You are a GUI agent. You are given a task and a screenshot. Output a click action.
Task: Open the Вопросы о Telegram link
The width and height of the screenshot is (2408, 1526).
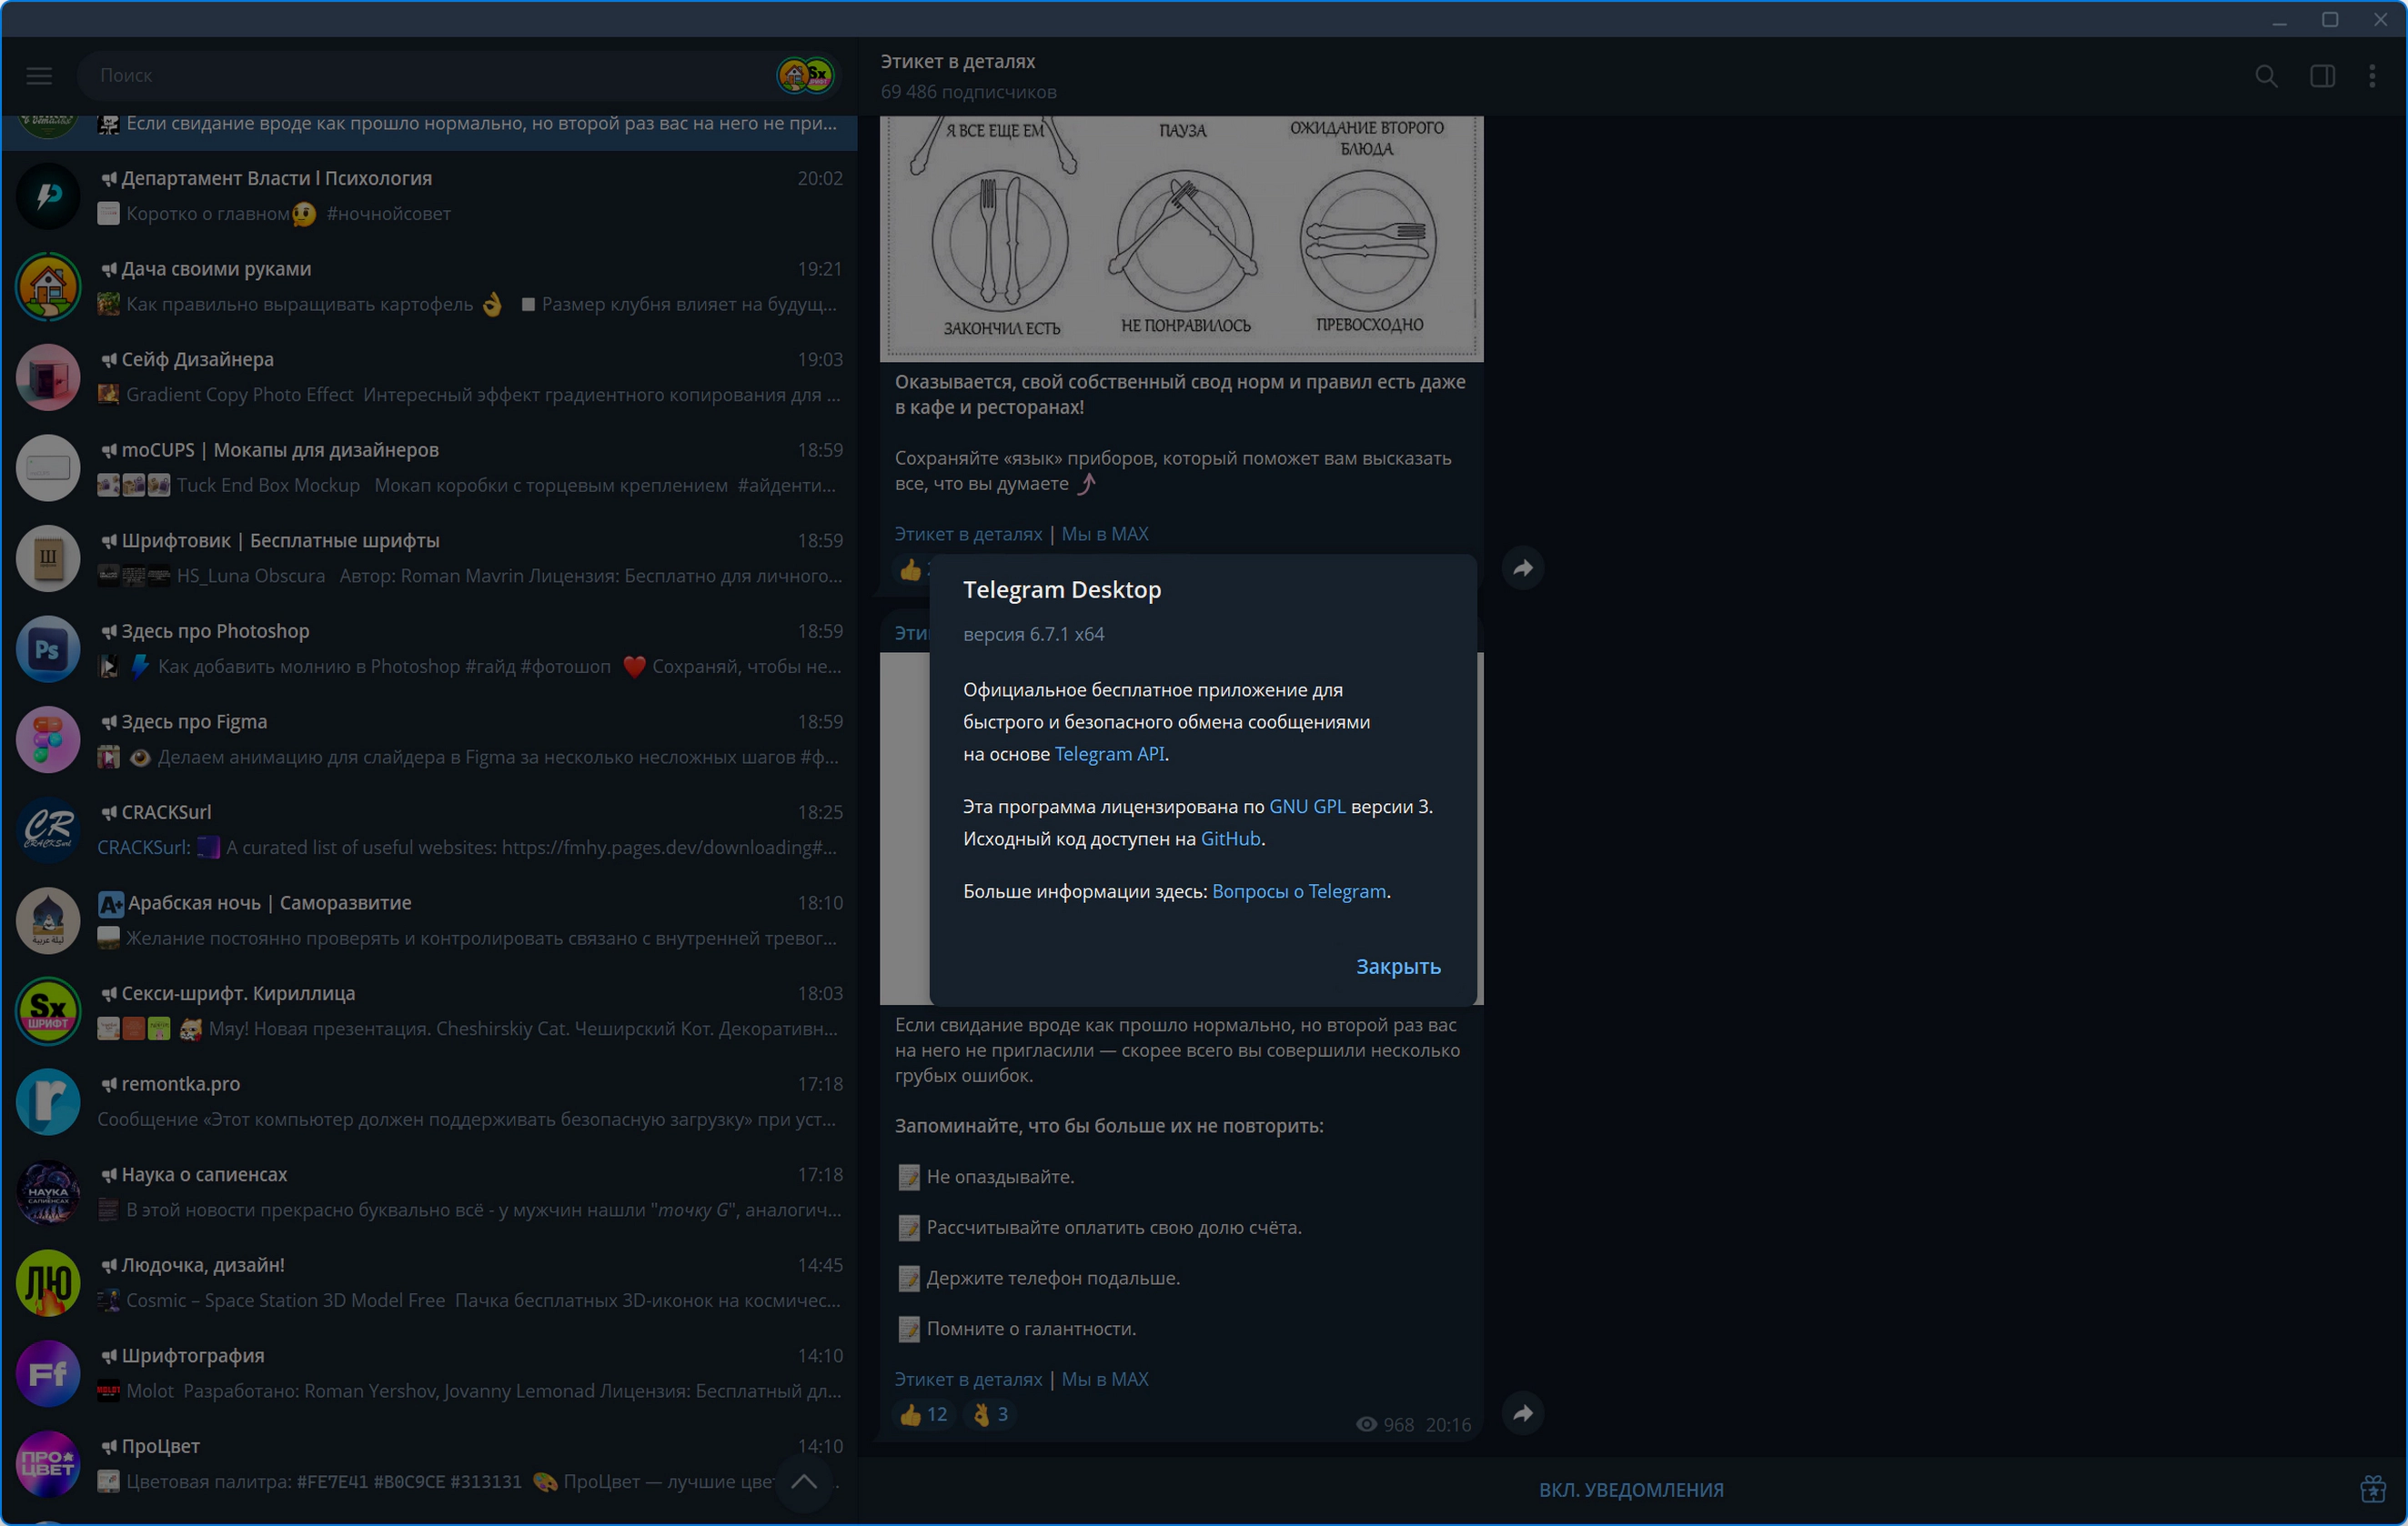[1298, 891]
